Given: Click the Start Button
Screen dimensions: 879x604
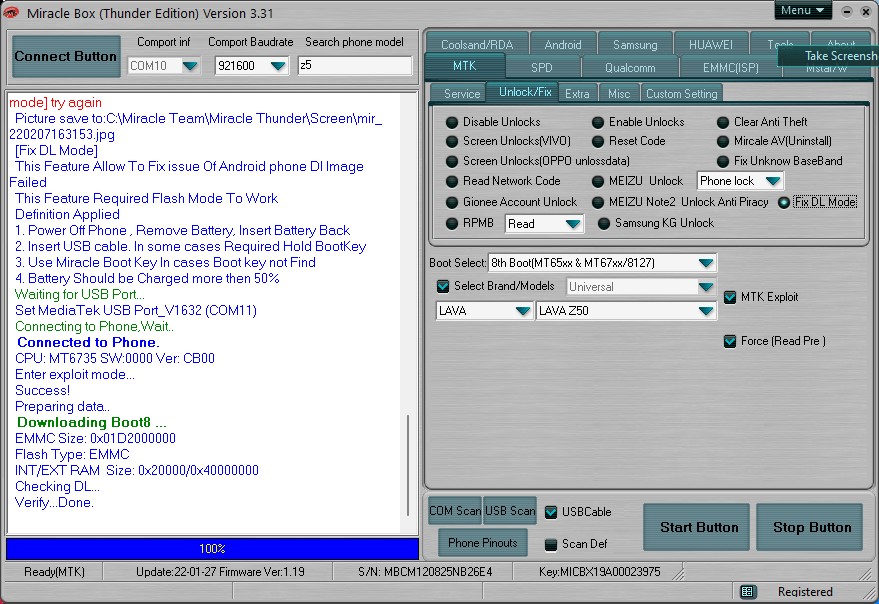Looking at the screenshot, I should [x=696, y=527].
